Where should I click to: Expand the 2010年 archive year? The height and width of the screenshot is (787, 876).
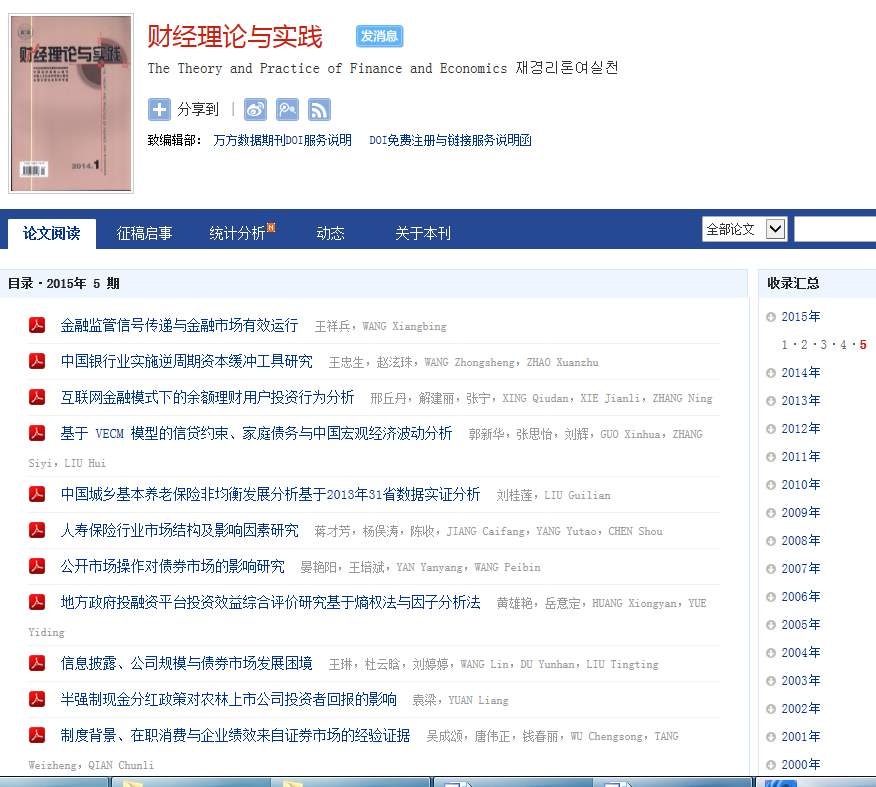point(800,485)
